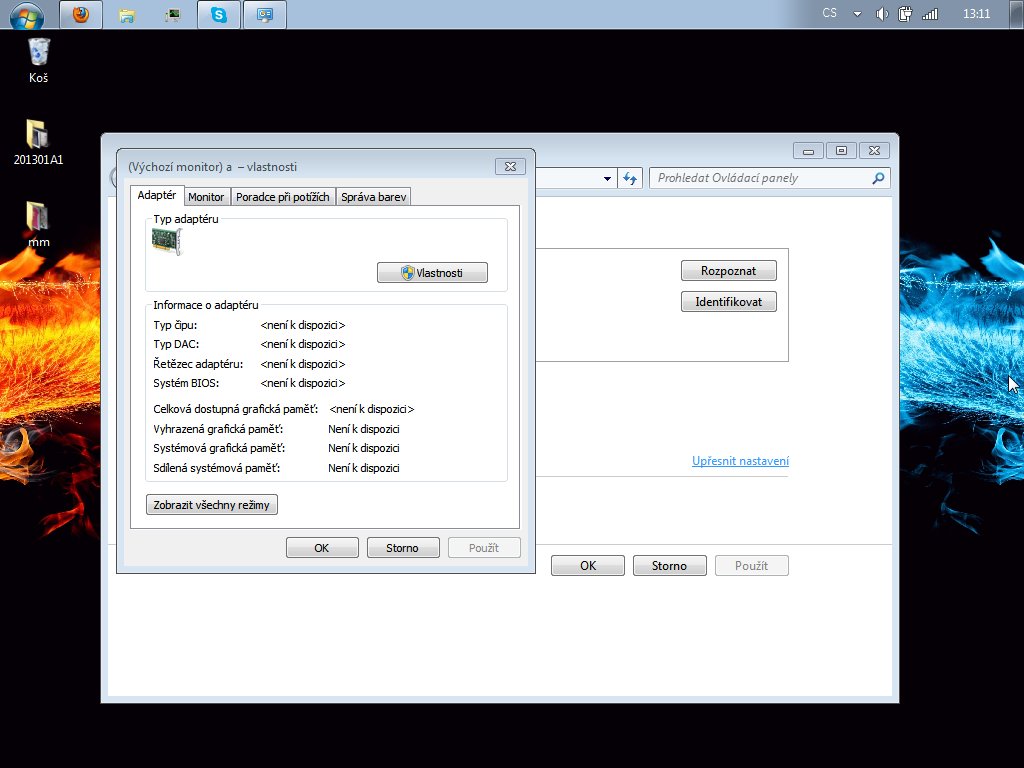The image size is (1024, 768).
Task: Open Windows Explorer taskbar icon
Action: point(127,14)
